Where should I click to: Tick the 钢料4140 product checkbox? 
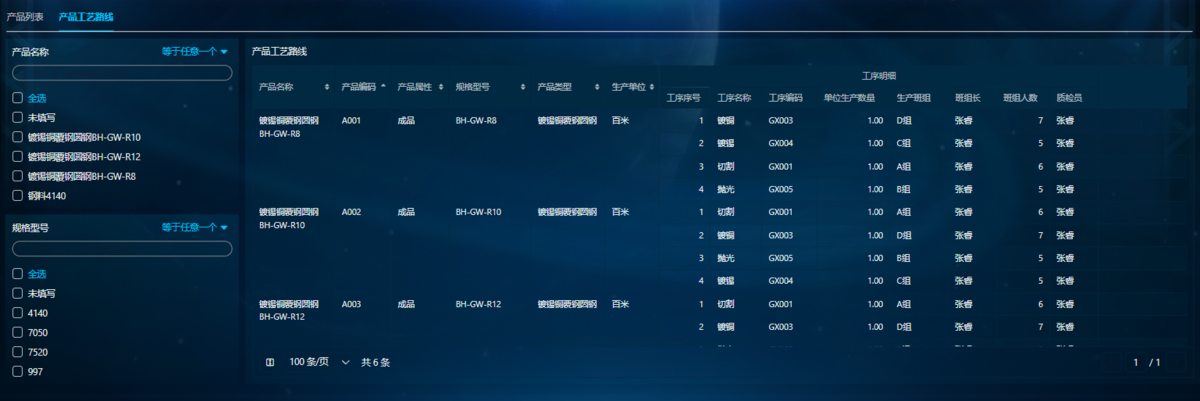tap(17, 196)
